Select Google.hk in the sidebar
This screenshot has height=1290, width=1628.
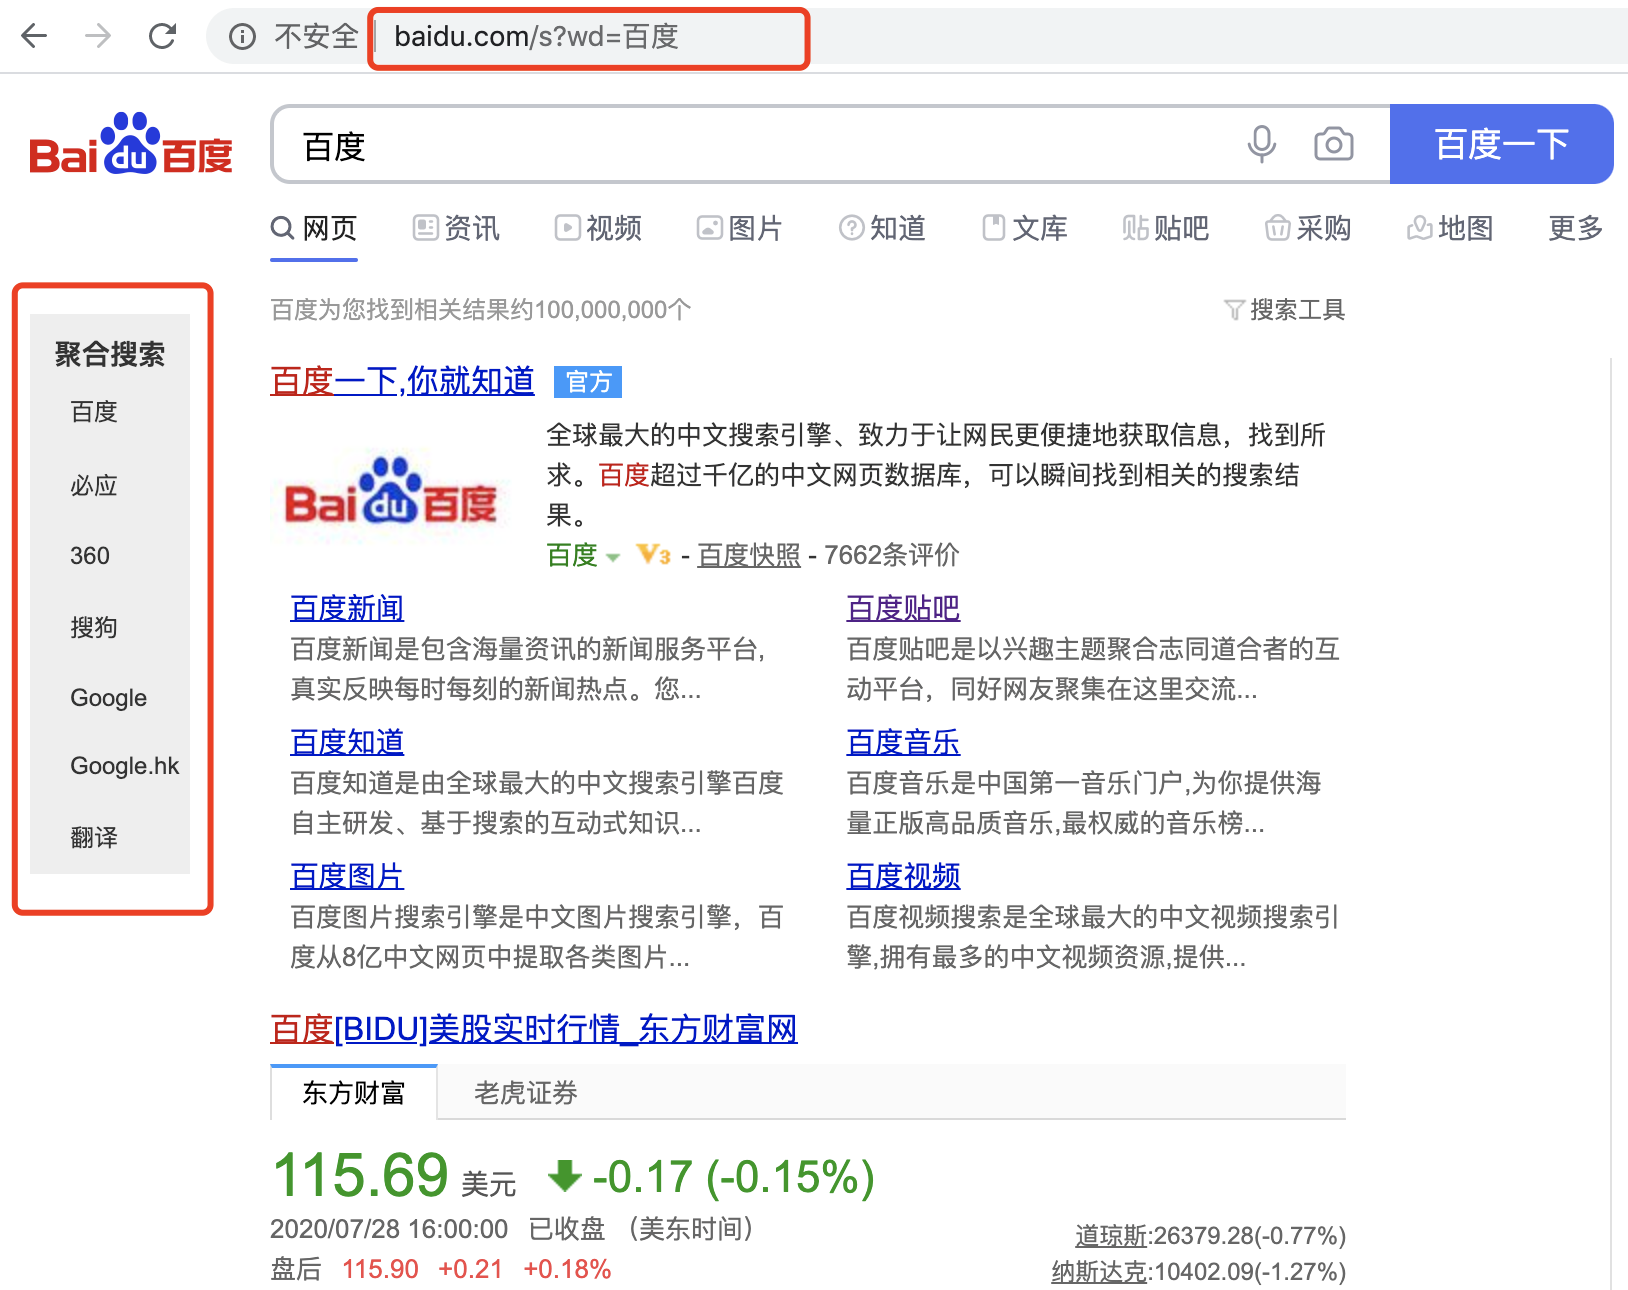pyautogui.click(x=125, y=766)
